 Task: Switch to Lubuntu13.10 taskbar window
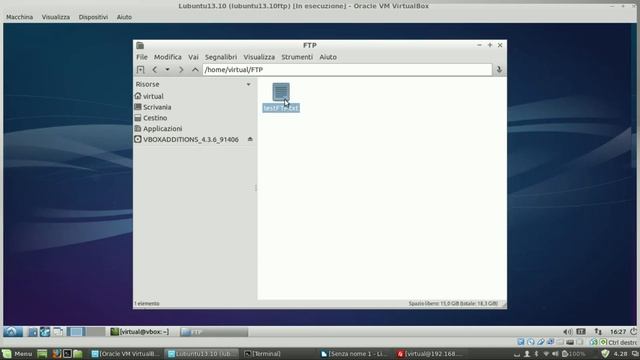click(x=202, y=354)
